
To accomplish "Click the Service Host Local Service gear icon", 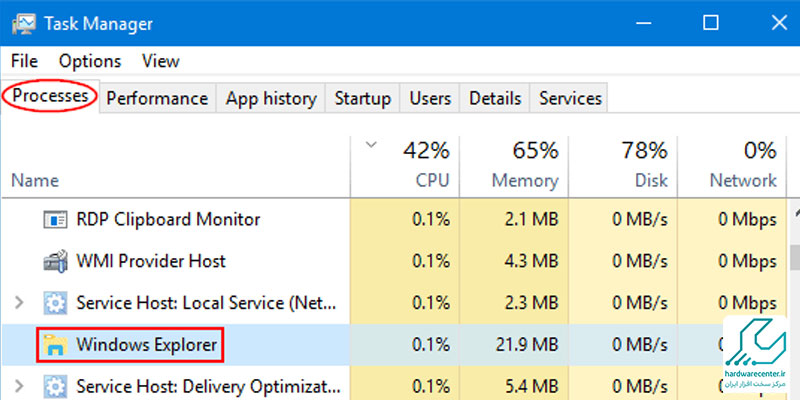I will (55, 303).
